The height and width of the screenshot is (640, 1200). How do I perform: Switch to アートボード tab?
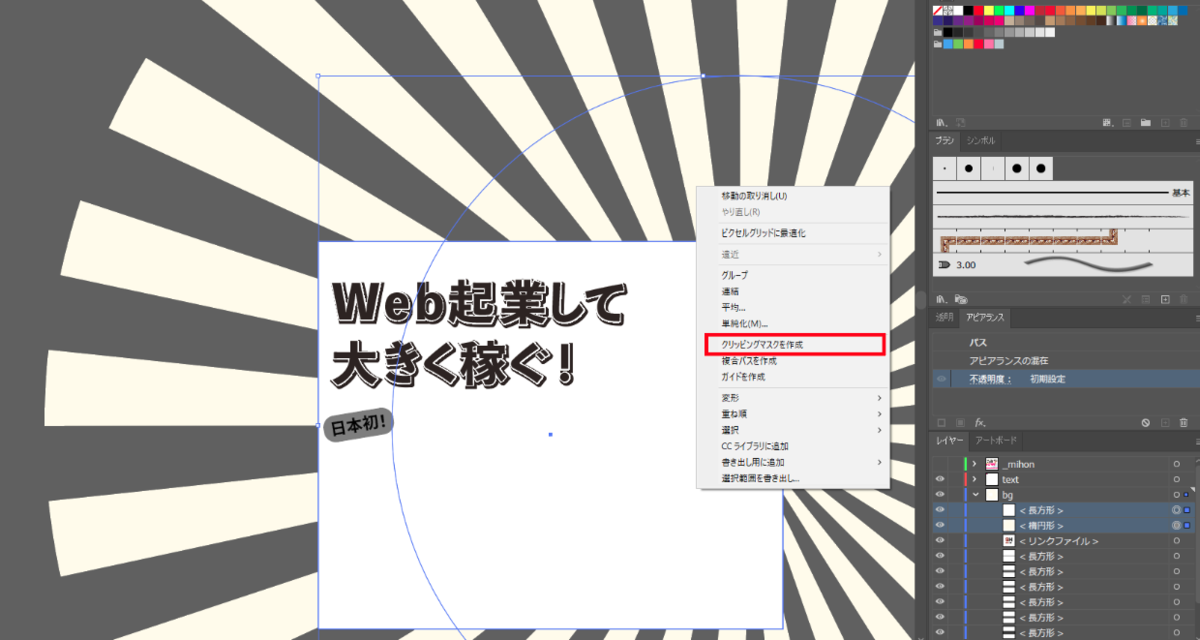[996, 441]
